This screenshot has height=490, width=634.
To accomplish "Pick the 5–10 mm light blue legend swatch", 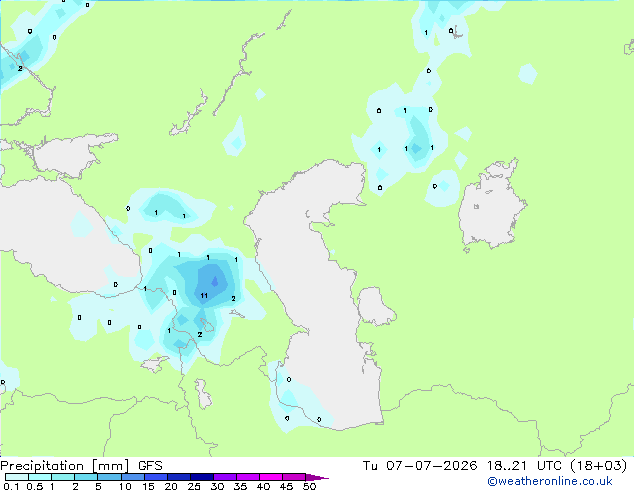I will (x=109, y=477).
